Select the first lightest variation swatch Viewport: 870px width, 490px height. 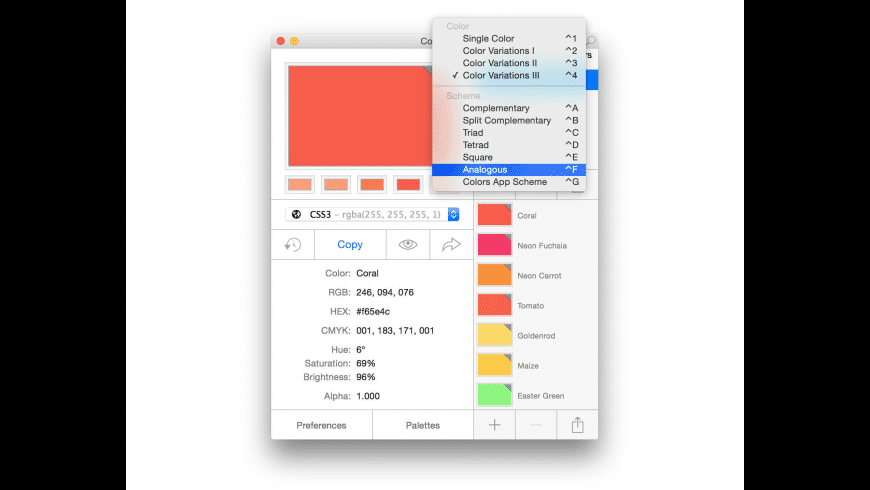coord(300,184)
